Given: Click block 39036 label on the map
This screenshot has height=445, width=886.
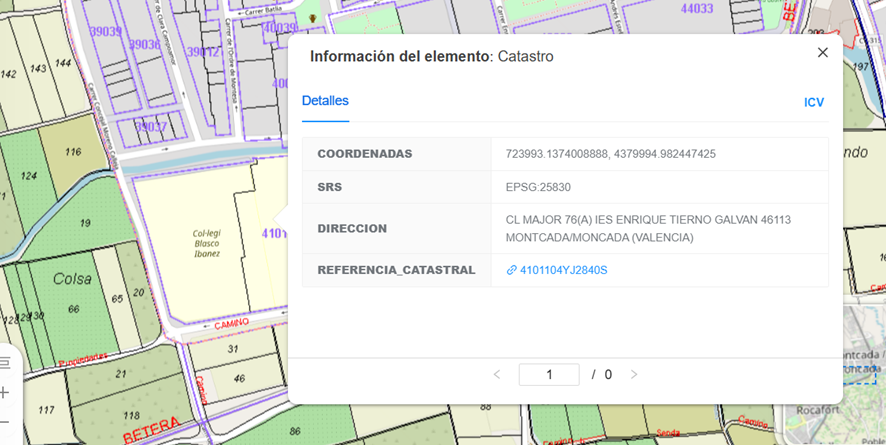Looking at the screenshot, I should click(145, 44).
